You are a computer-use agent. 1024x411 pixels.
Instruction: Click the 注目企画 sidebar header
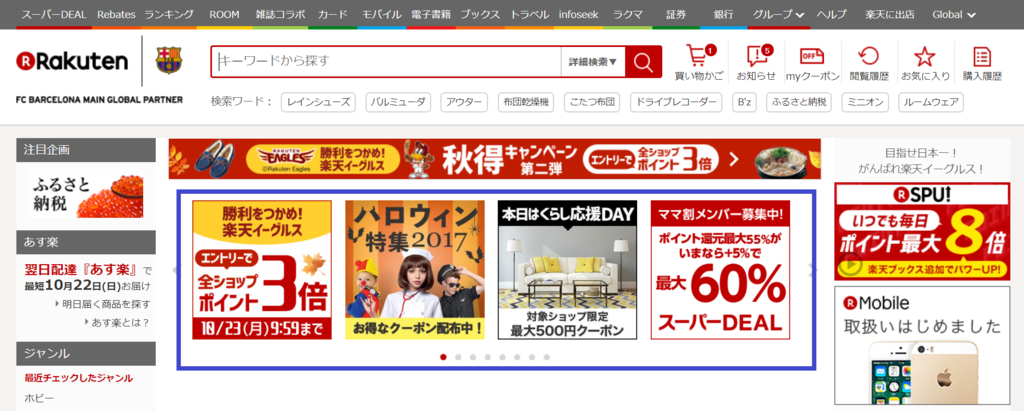point(86,150)
